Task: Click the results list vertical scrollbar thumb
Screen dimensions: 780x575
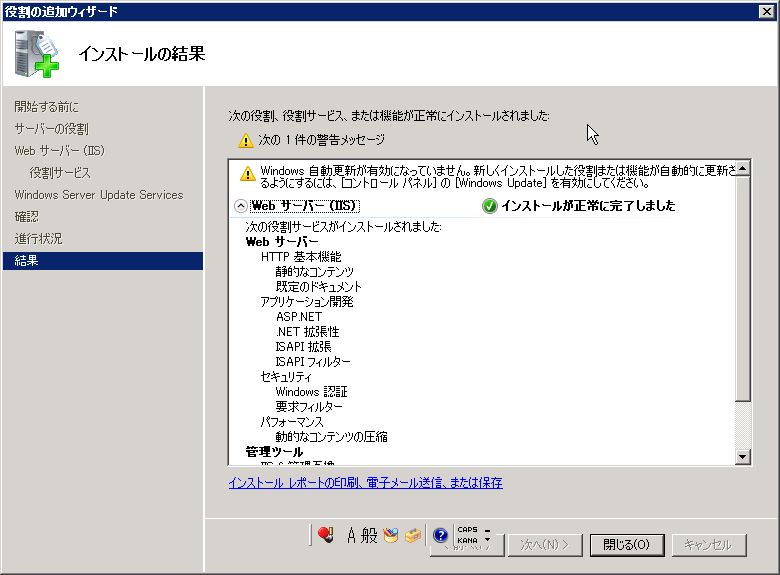Action: pyautogui.click(x=742, y=288)
